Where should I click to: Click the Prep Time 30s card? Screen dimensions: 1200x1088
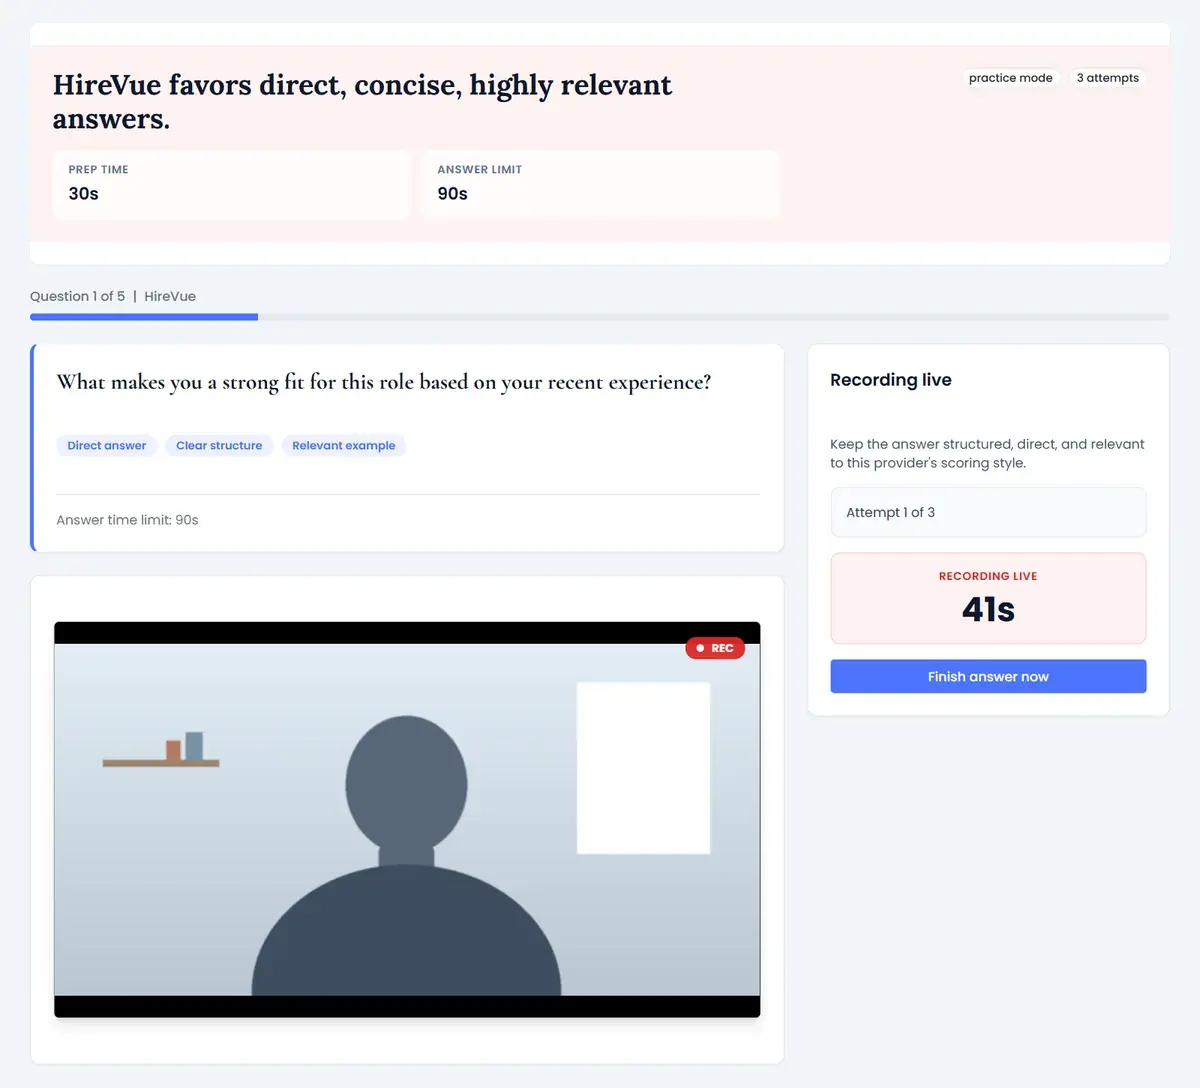tap(231, 184)
